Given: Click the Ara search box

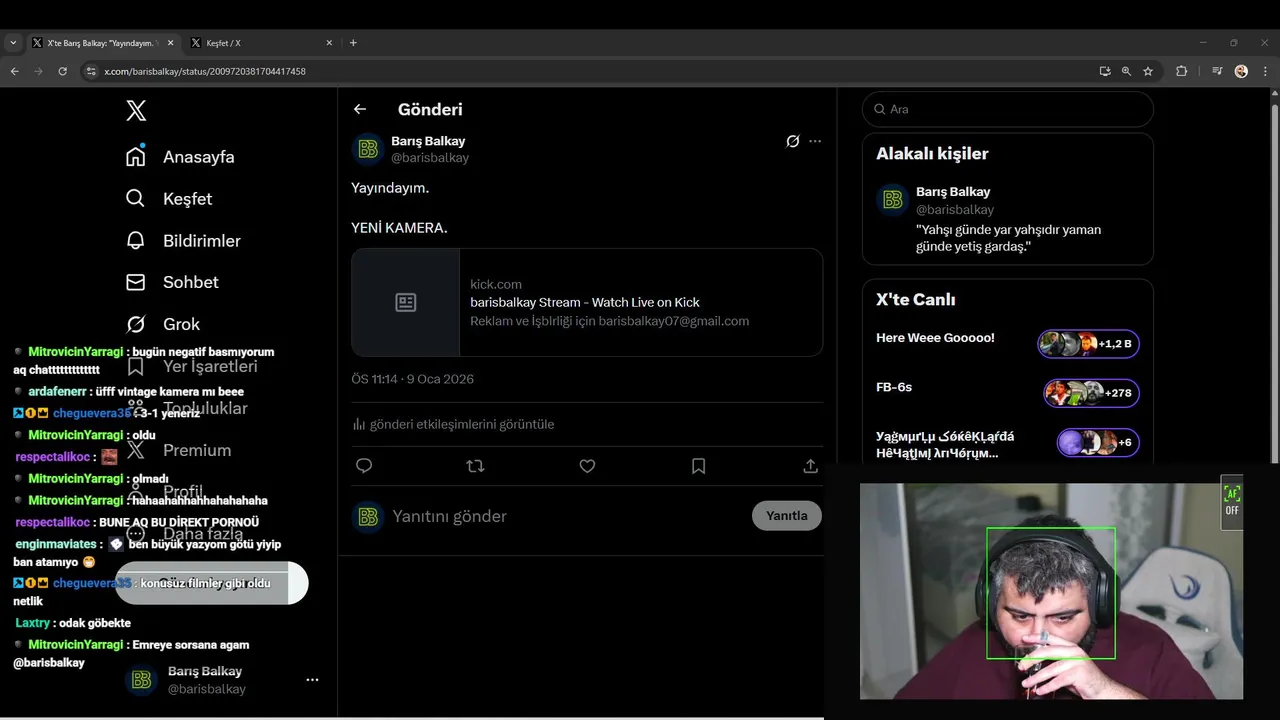Looking at the screenshot, I should point(1008,109).
